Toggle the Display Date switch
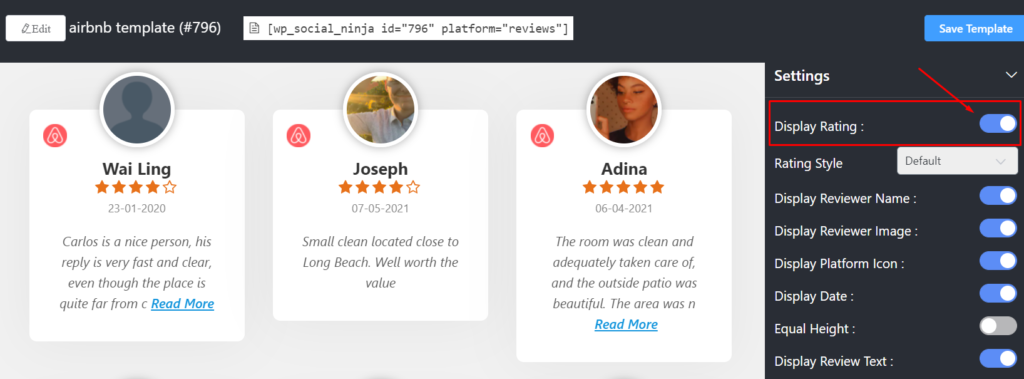1024x379 pixels. point(998,293)
